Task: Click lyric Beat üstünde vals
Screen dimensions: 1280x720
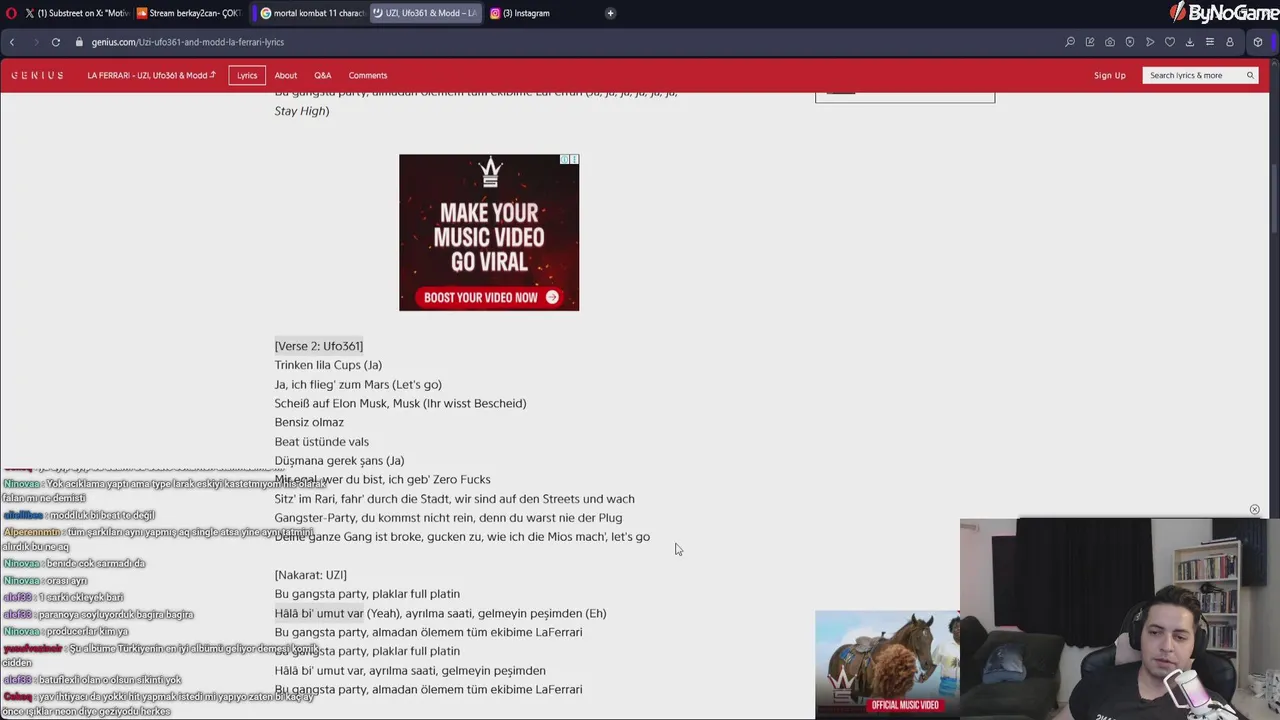Action: tap(322, 441)
